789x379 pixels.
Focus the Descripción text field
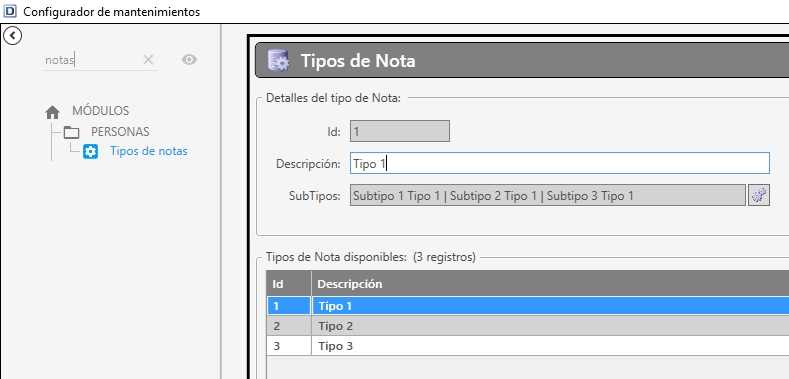[x=560, y=164]
